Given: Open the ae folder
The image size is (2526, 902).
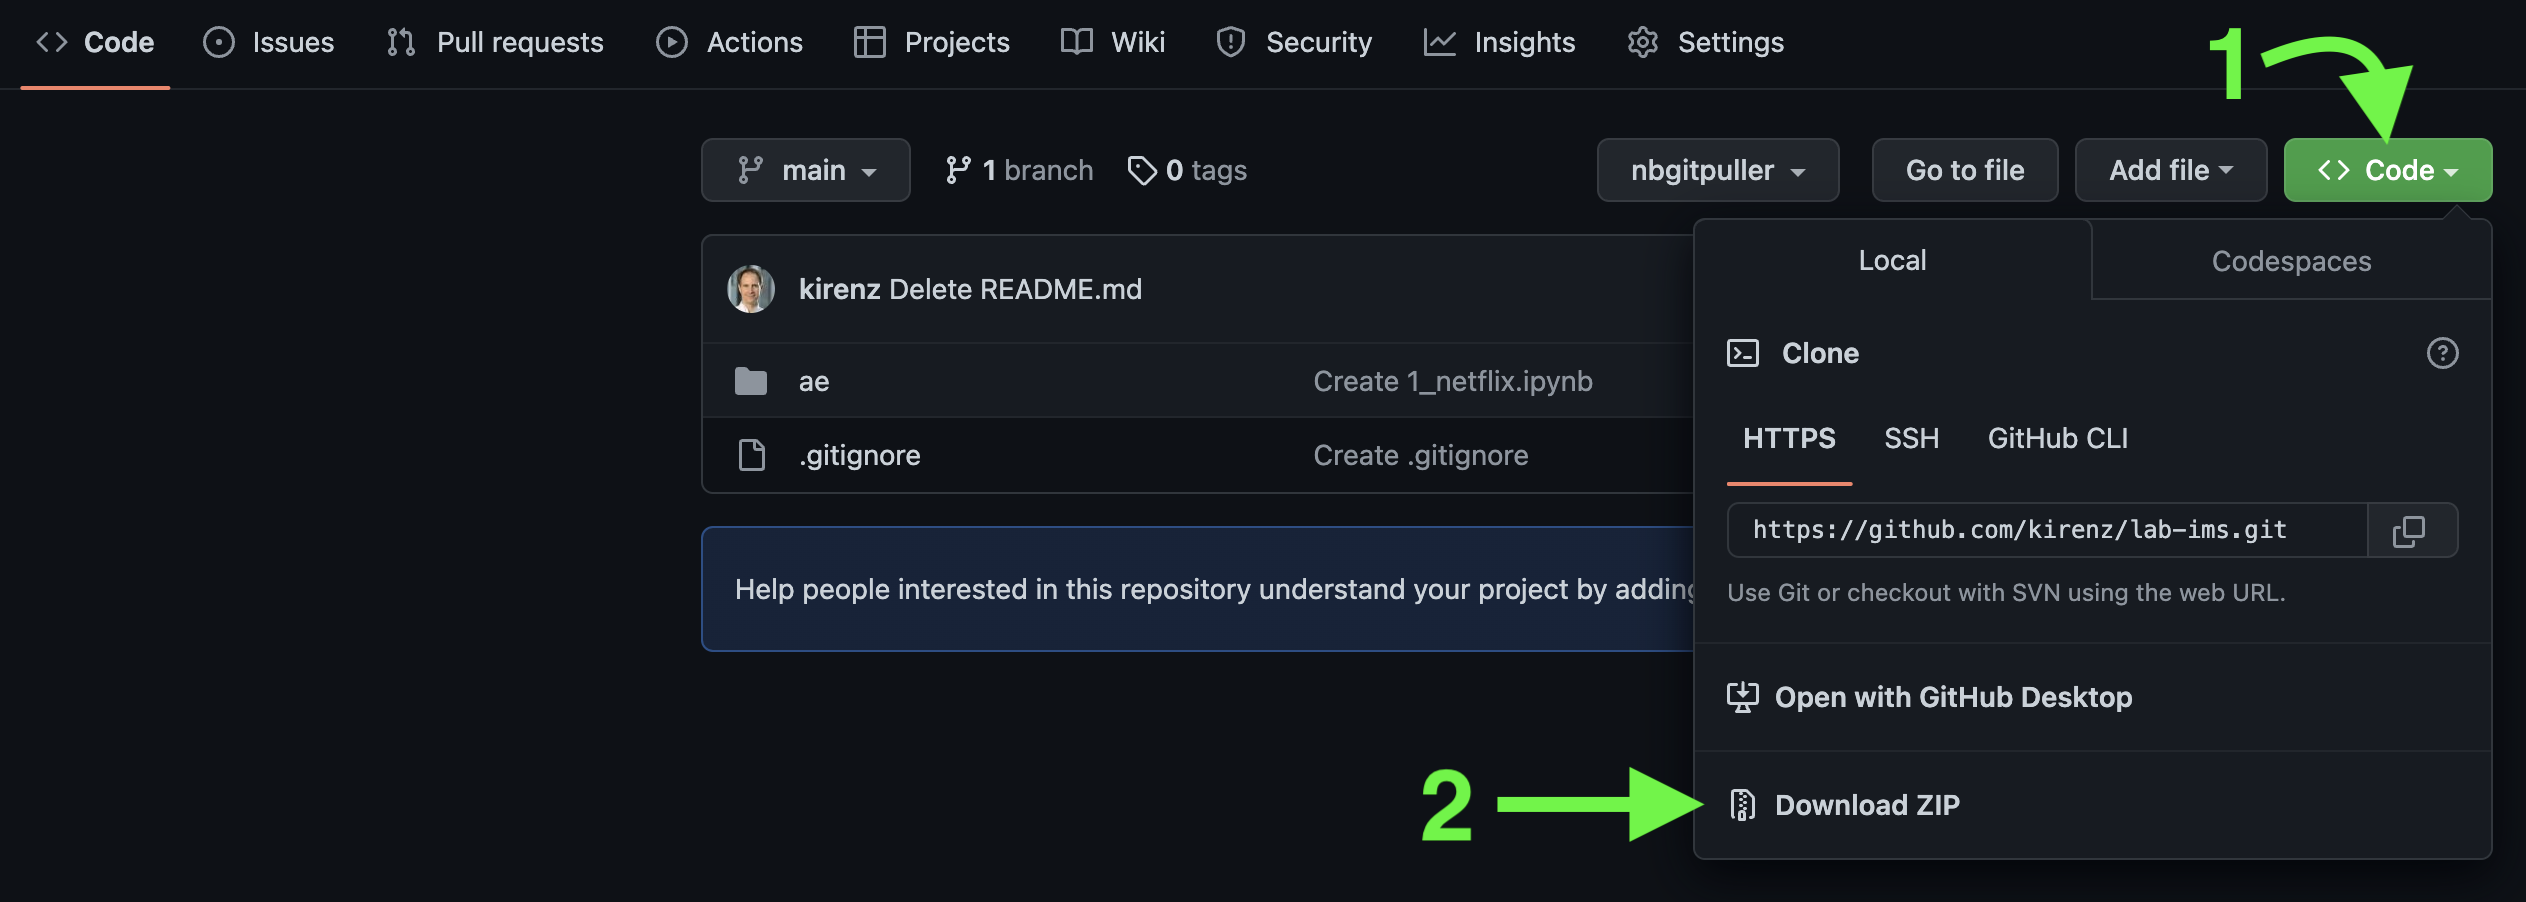Looking at the screenshot, I should point(814,381).
